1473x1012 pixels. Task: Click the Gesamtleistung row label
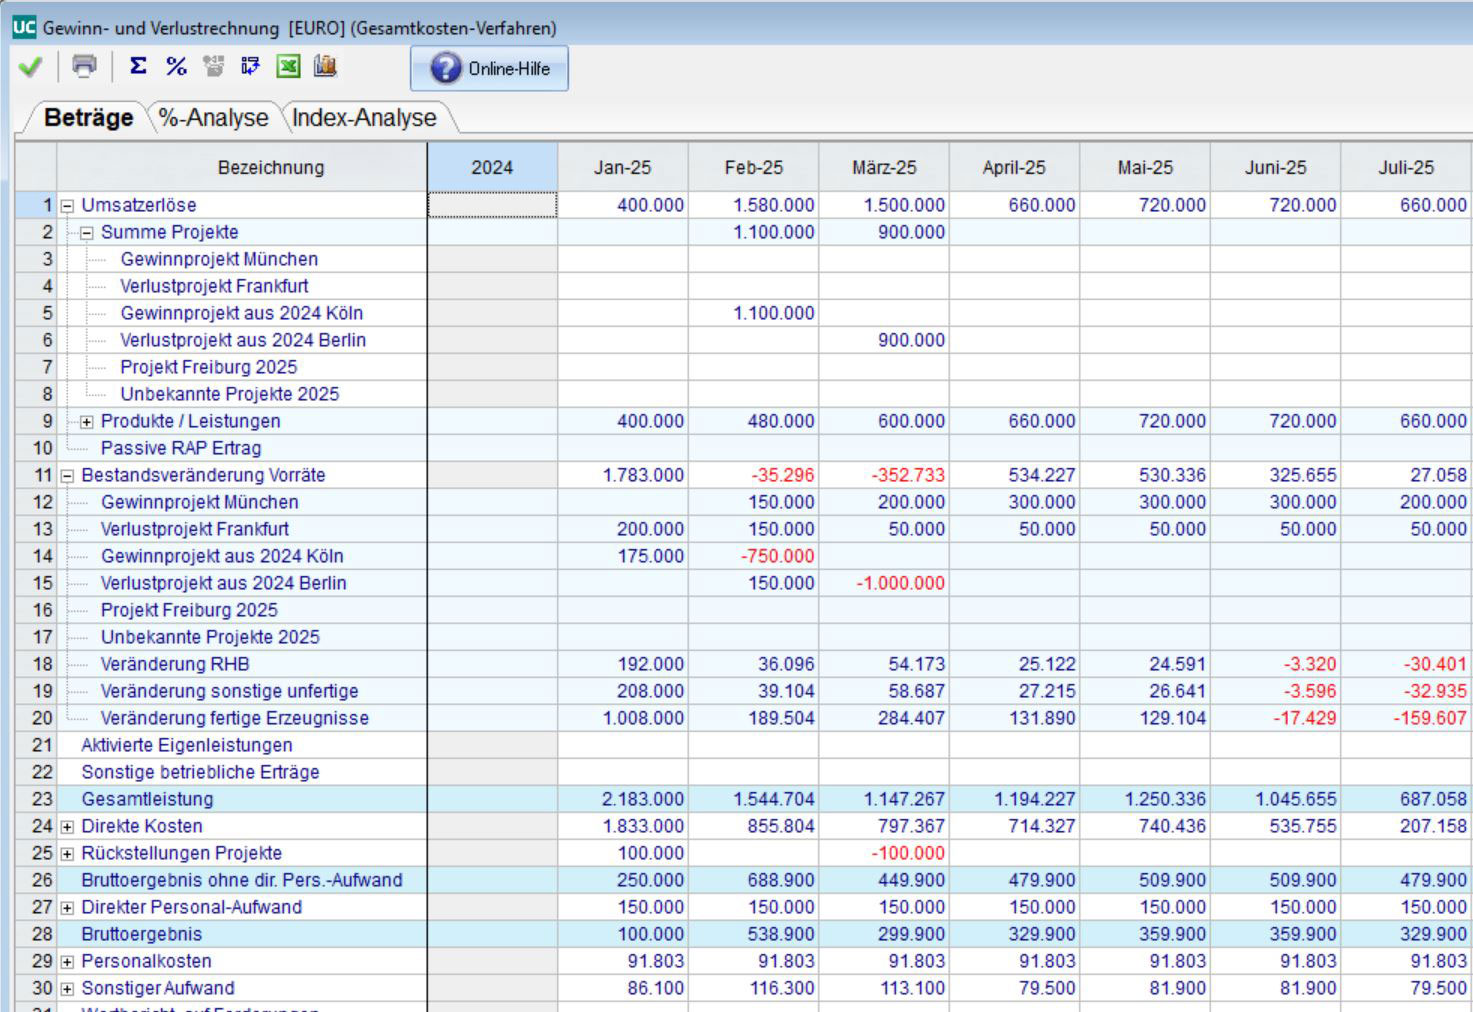147,799
